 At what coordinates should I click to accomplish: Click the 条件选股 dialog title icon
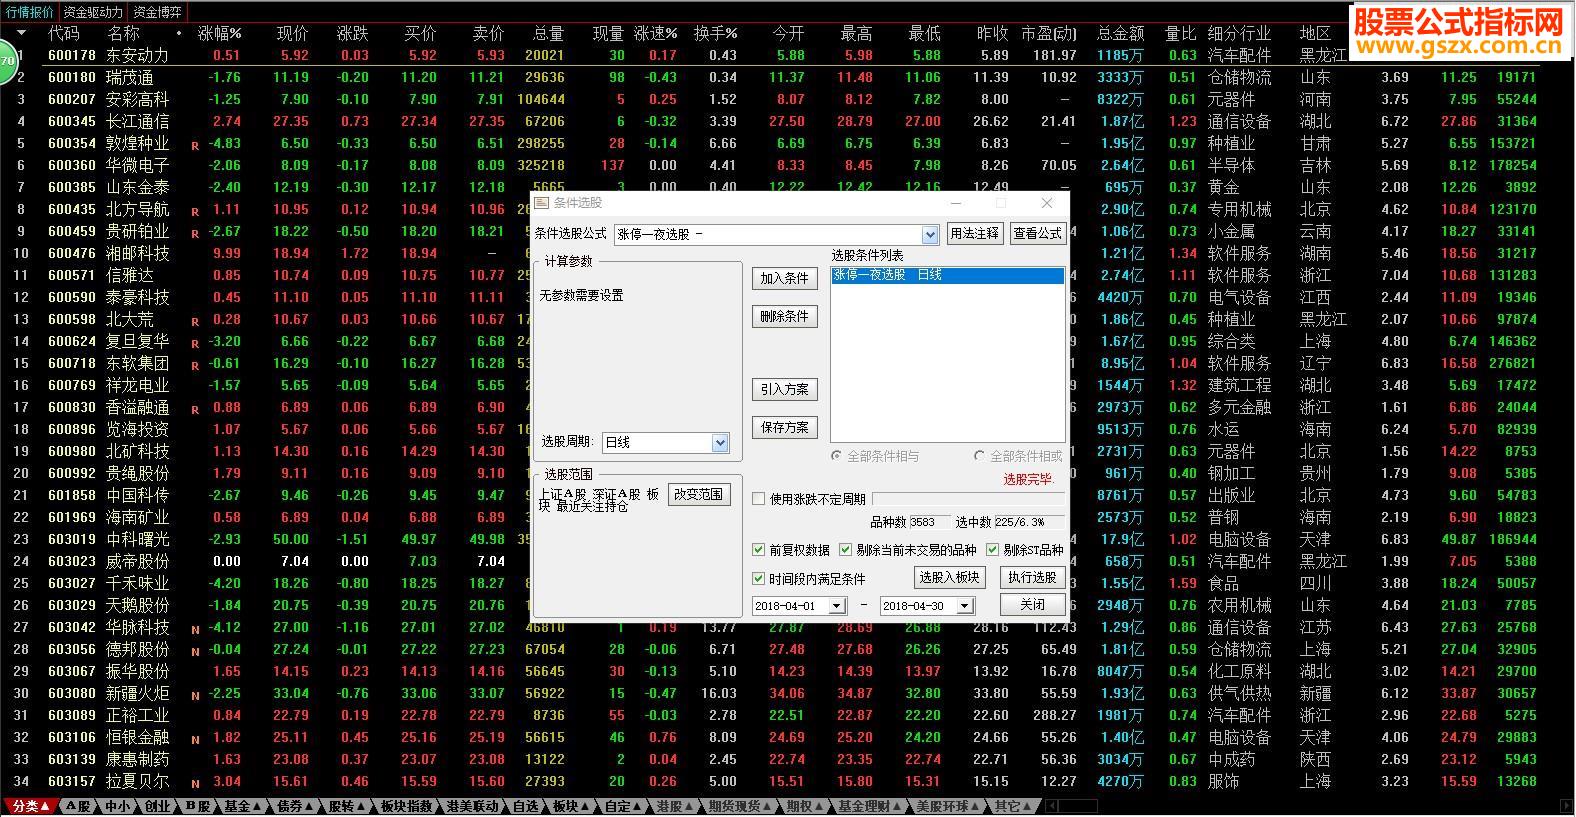coord(541,202)
